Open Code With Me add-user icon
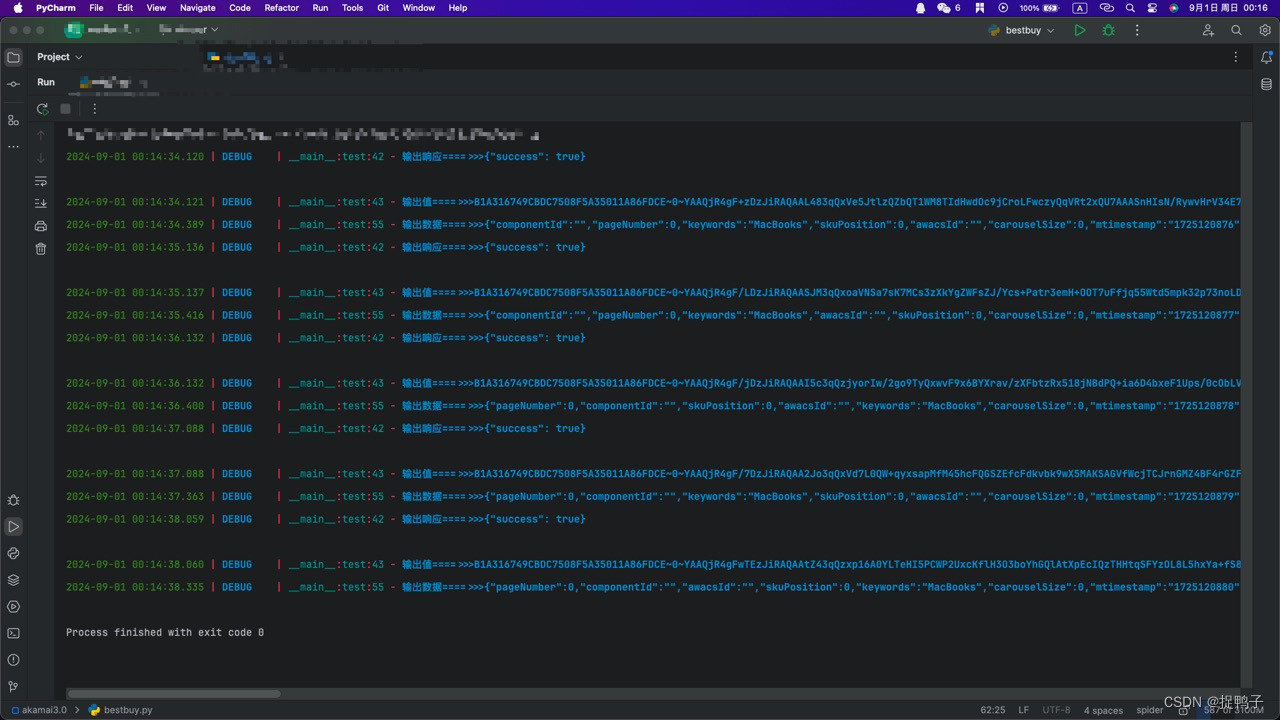The width and height of the screenshot is (1280, 720). 1208,31
